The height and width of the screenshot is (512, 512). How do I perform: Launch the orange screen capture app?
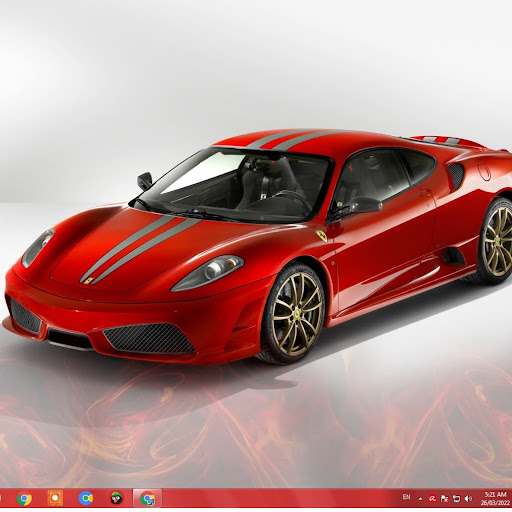pos(55,498)
